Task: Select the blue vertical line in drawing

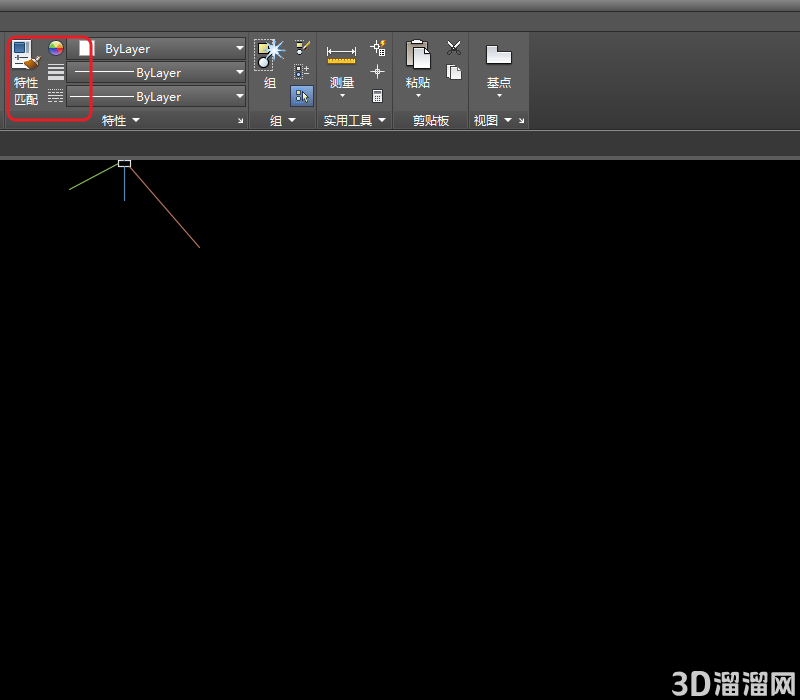Action: 124,184
